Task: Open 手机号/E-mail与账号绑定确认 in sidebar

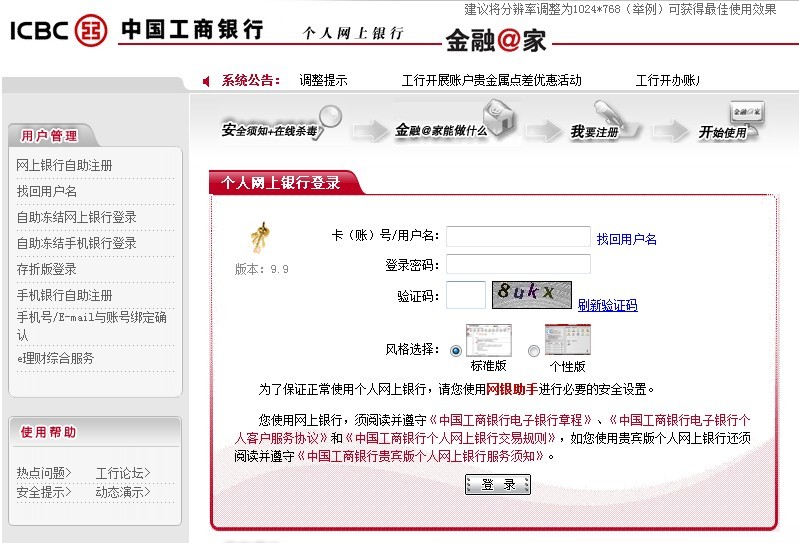Action: (92, 326)
